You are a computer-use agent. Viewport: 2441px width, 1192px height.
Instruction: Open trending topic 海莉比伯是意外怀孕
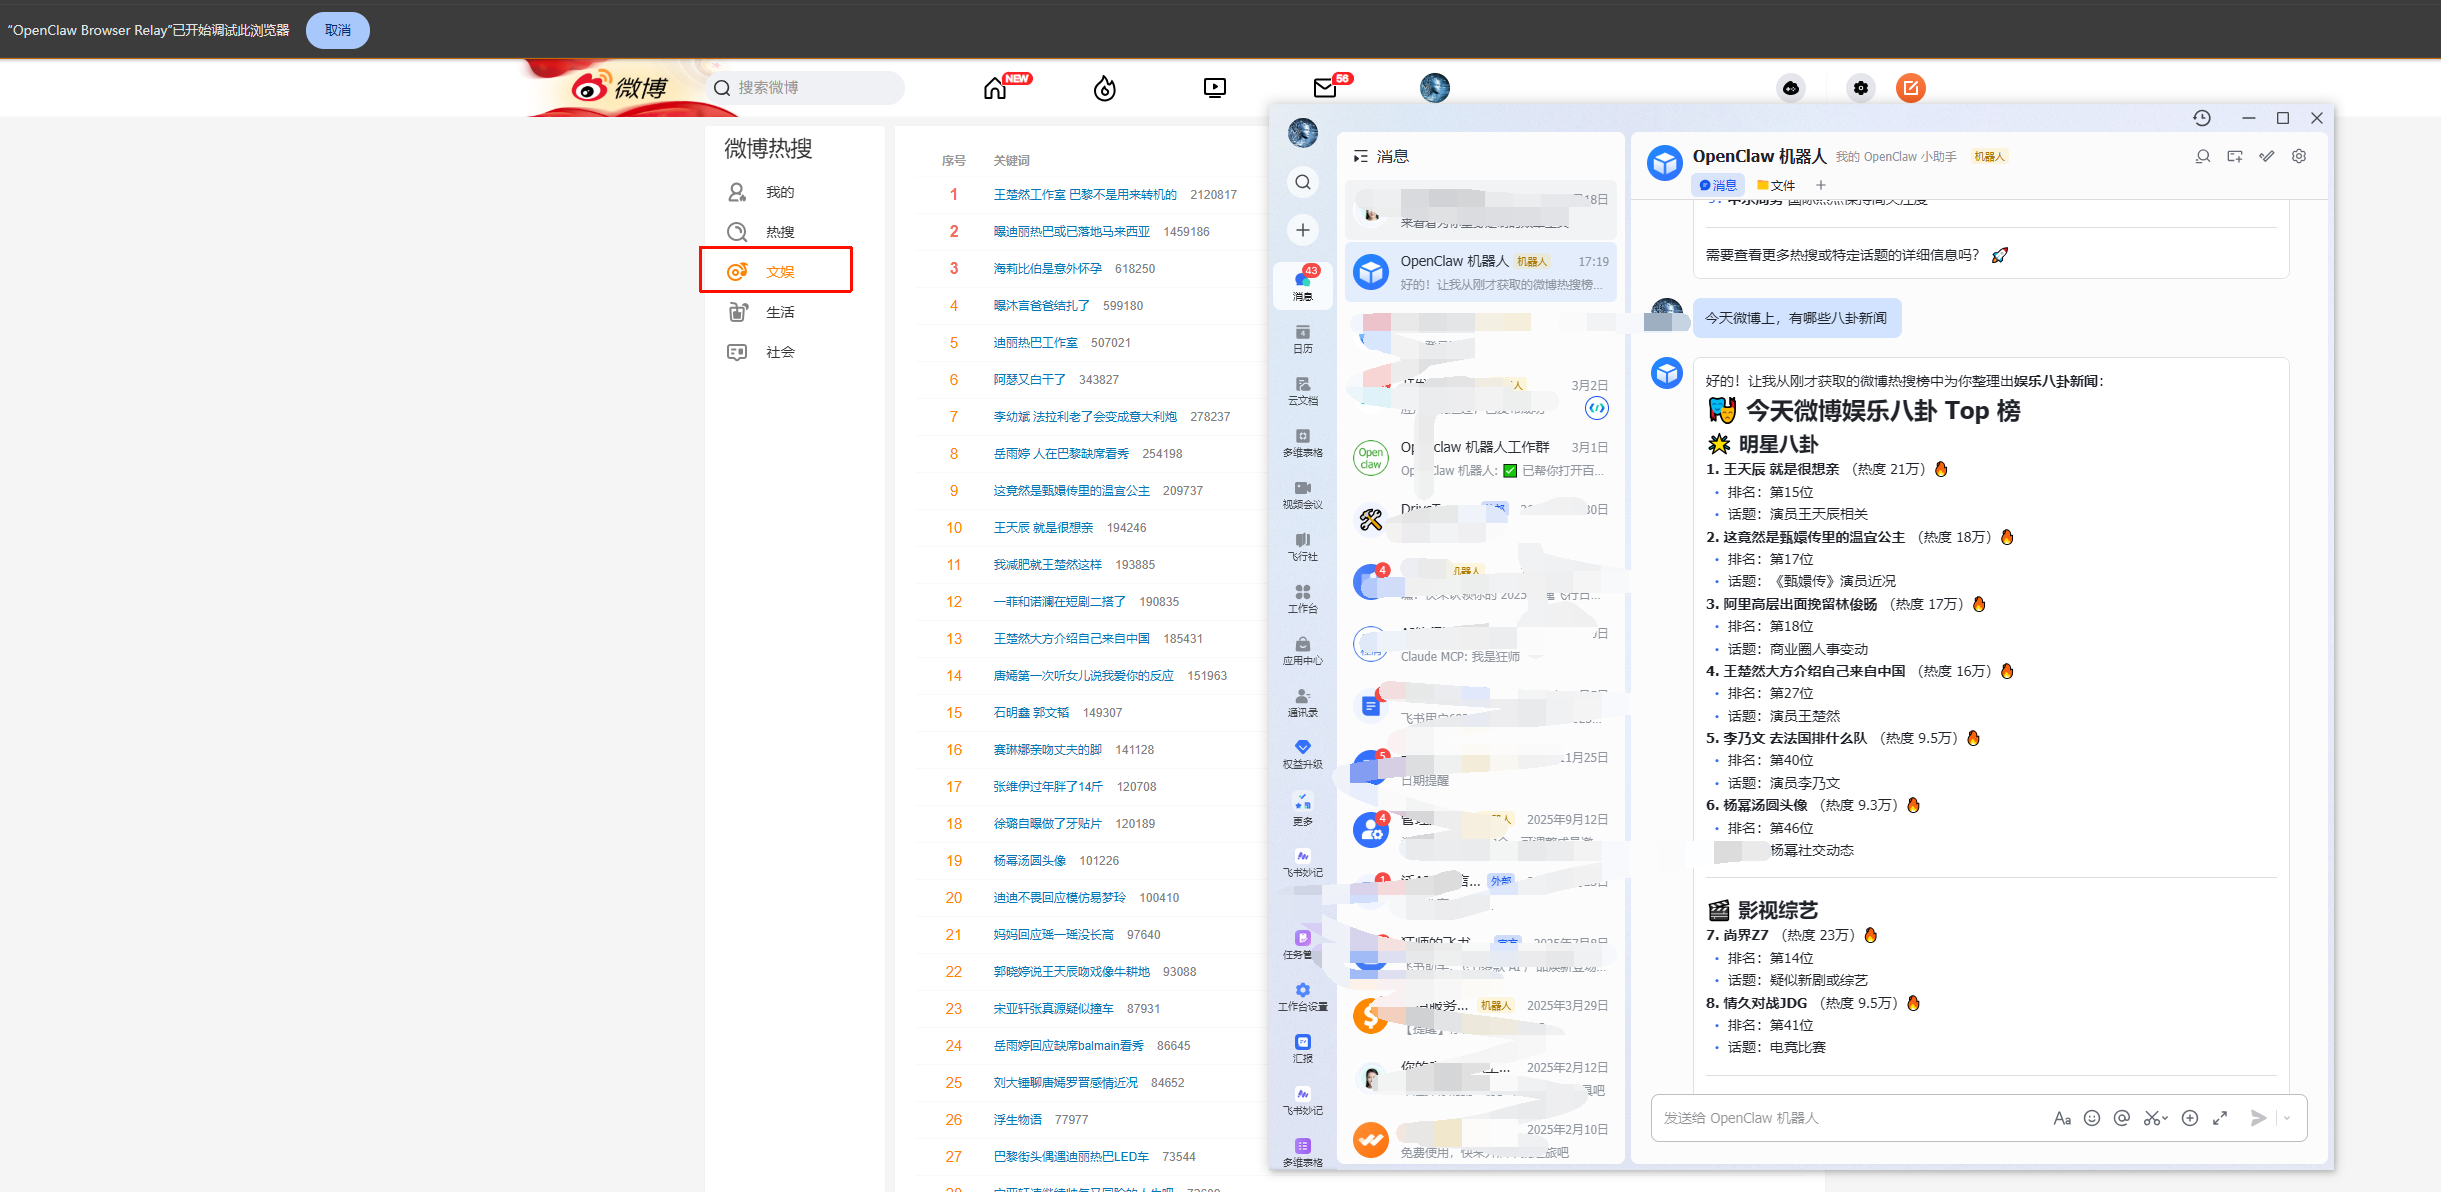[x=1047, y=268]
